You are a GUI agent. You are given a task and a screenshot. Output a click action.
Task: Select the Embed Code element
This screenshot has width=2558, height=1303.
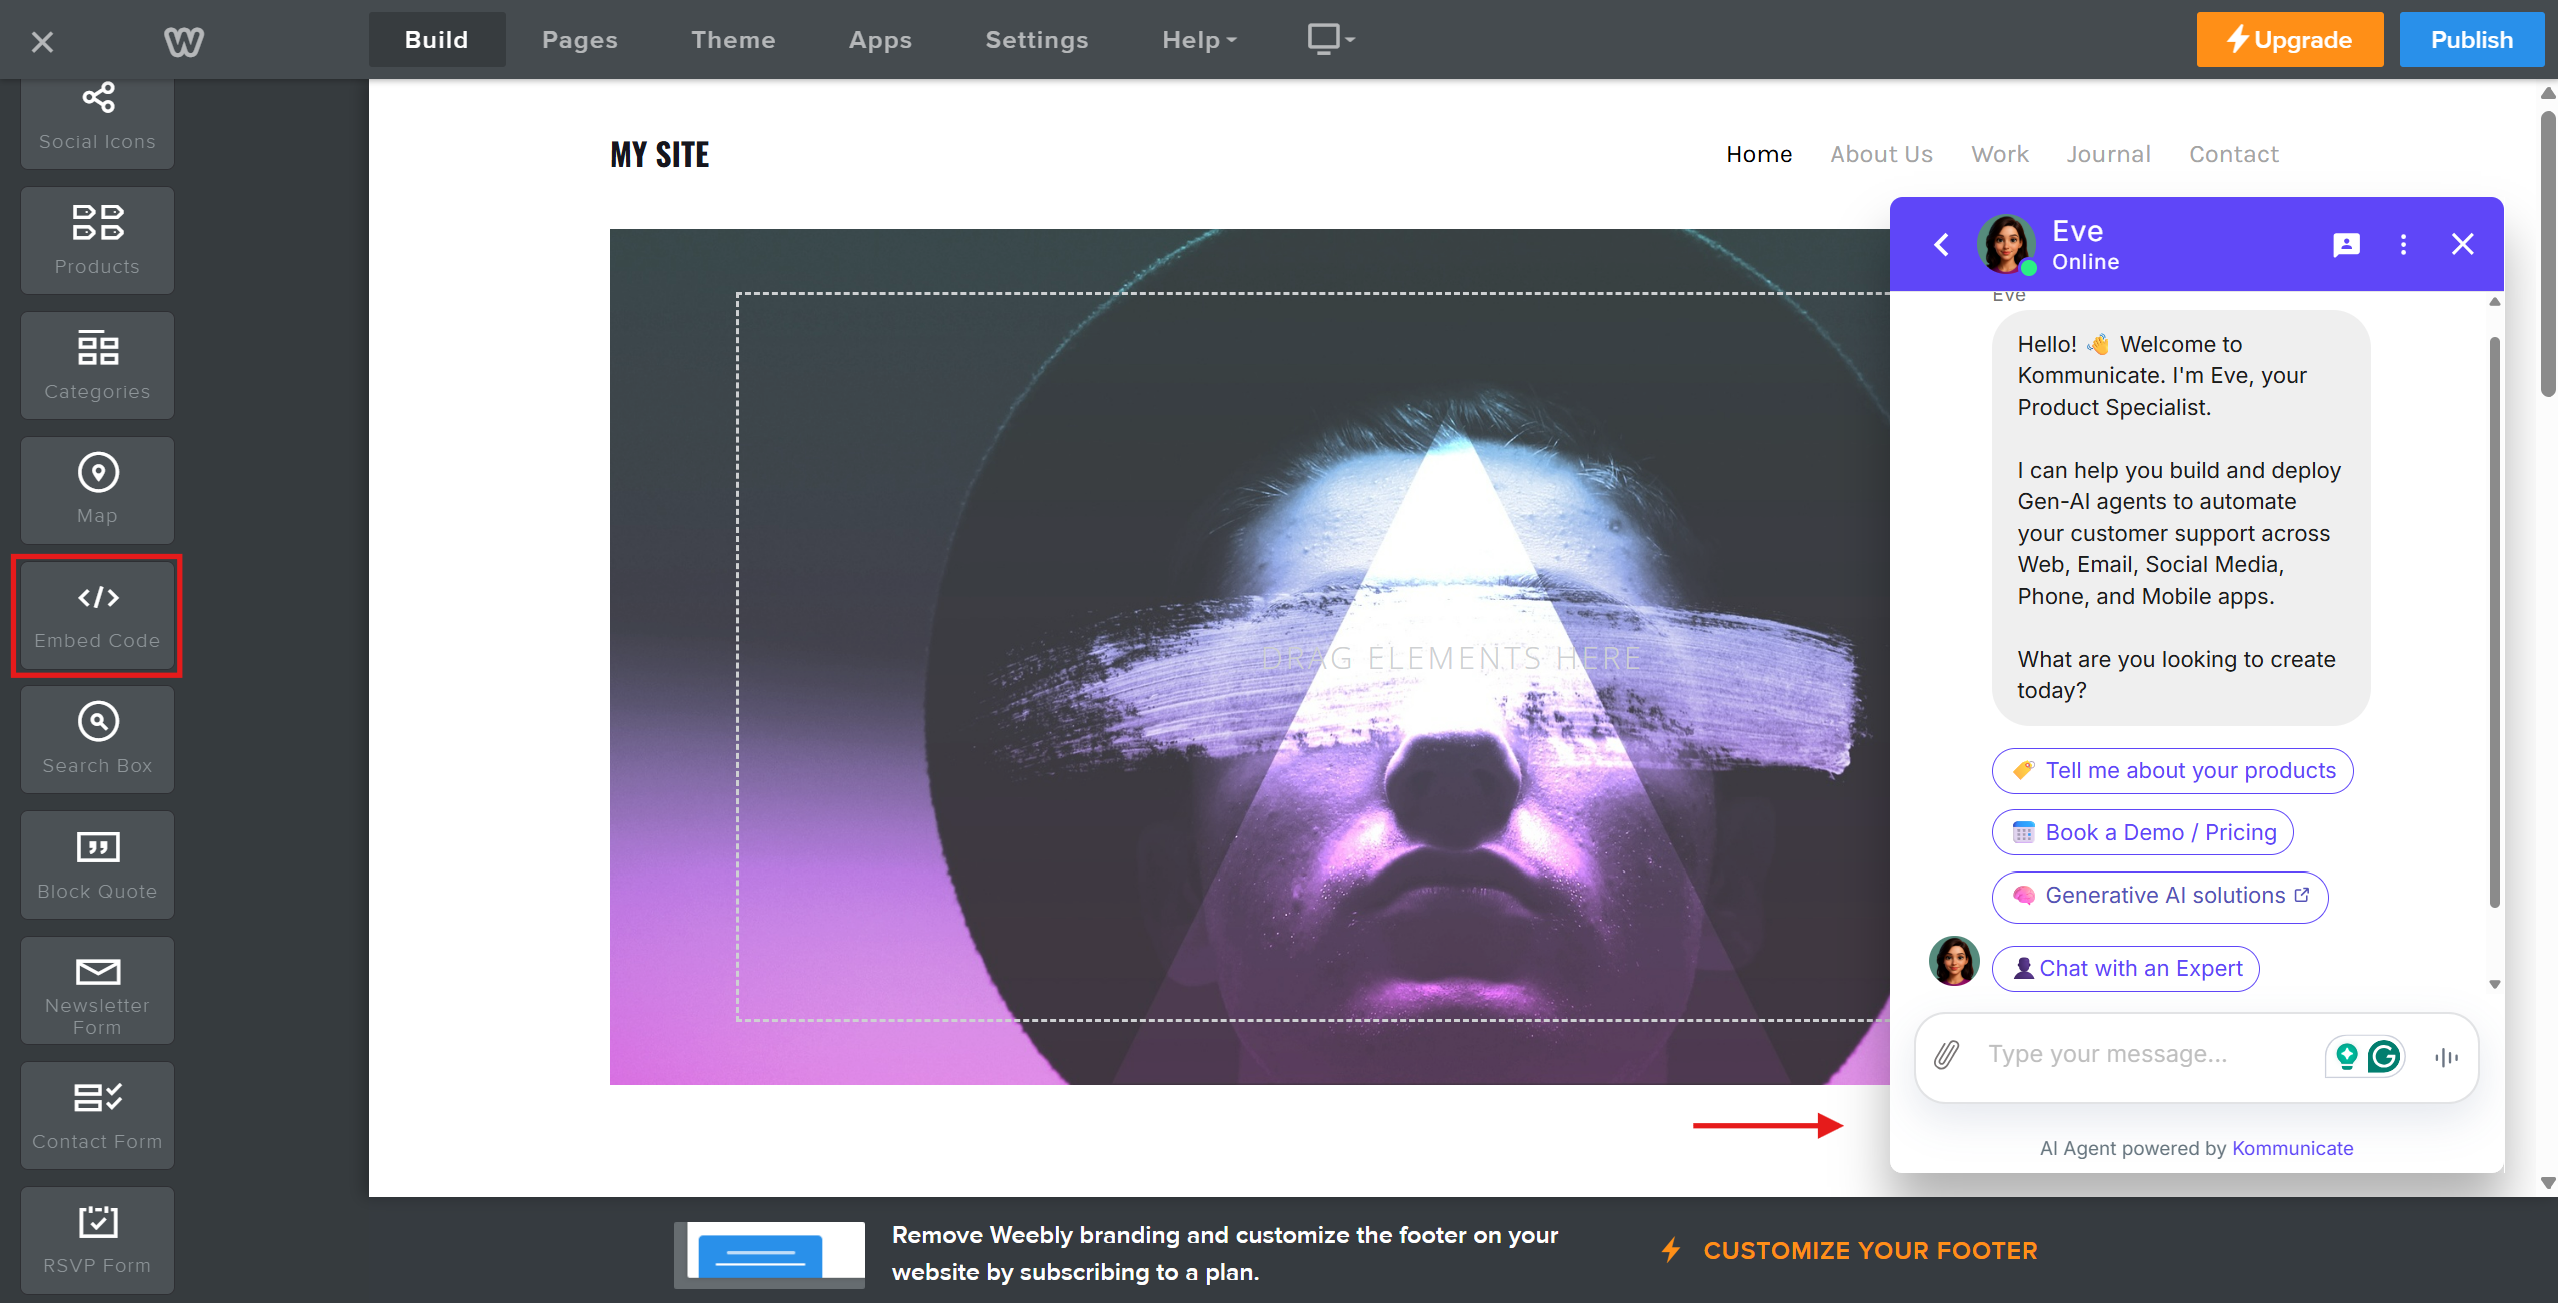click(97, 615)
